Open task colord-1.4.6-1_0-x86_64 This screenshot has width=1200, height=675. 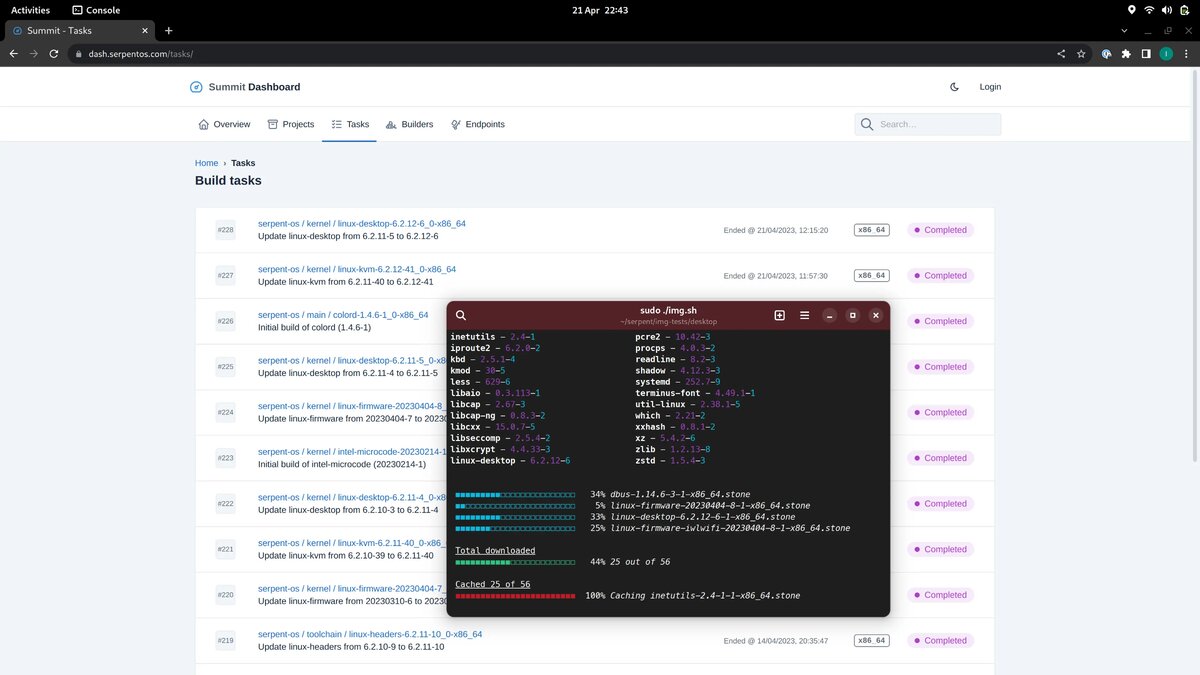coord(343,315)
